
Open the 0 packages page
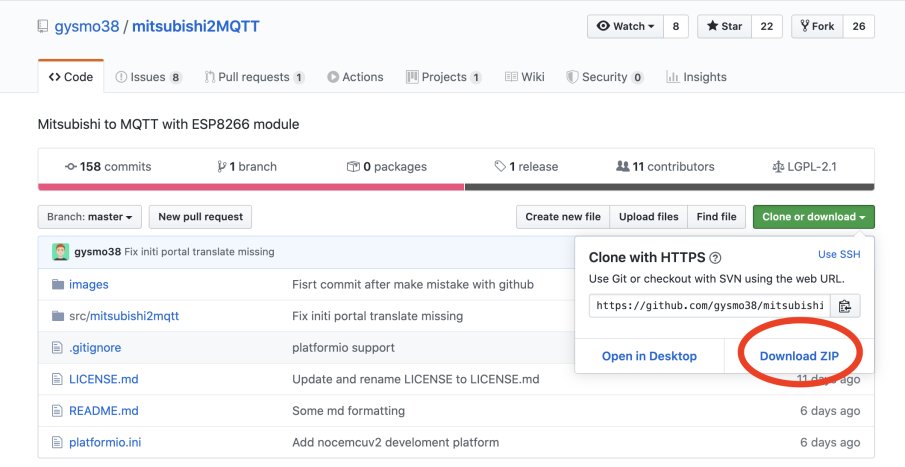click(387, 167)
